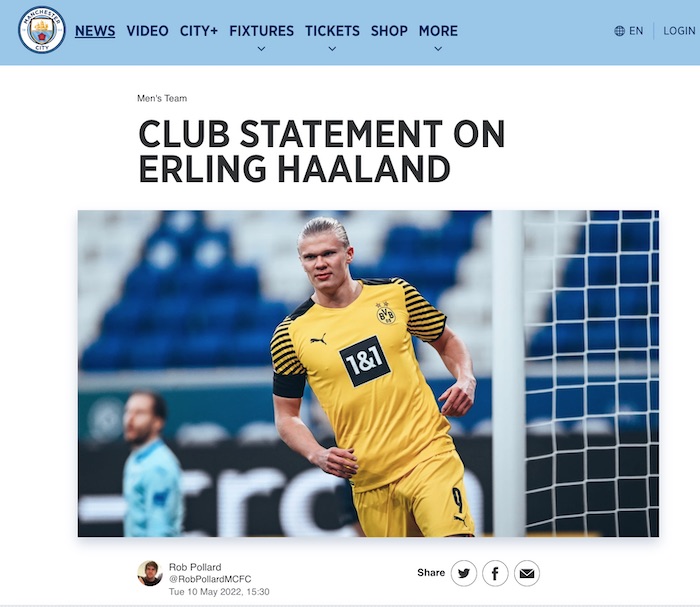Image resolution: width=700 pixels, height=607 pixels.
Task: Expand the Tickets dropdown chevron
Action: click(332, 49)
